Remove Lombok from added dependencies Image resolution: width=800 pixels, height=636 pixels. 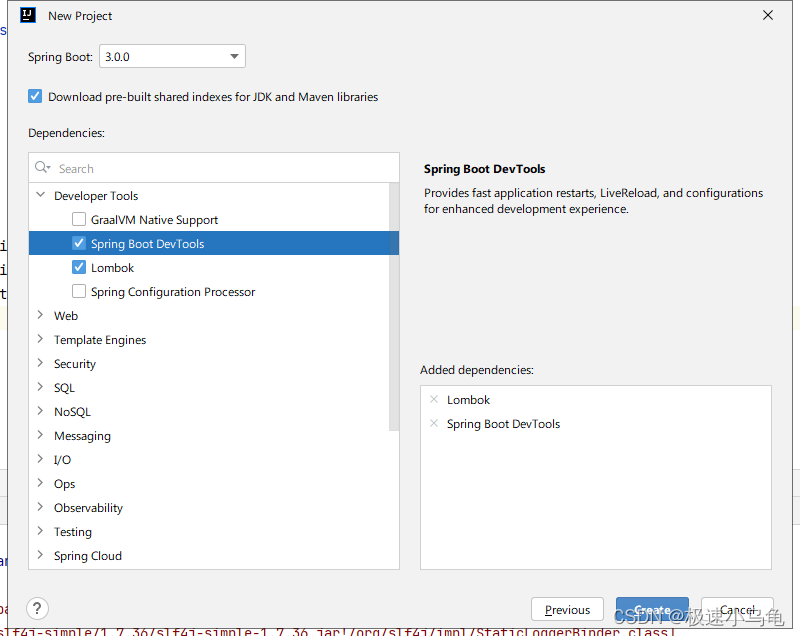[x=434, y=399]
